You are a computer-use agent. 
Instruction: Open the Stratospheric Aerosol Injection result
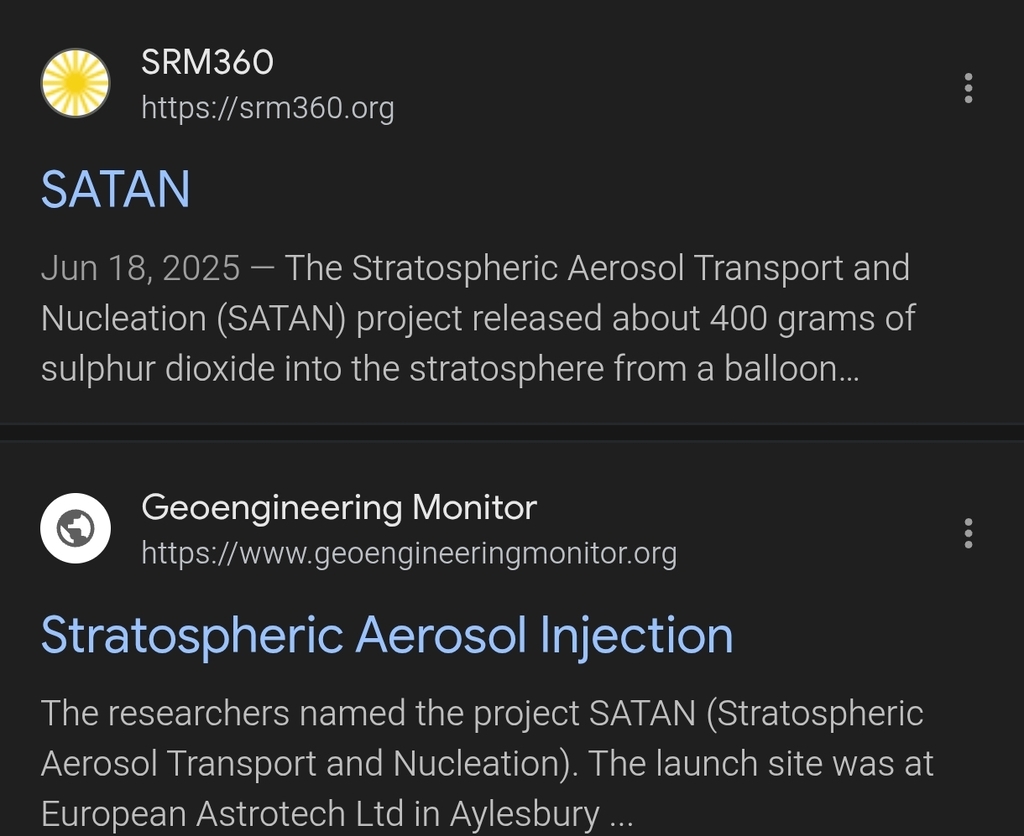386,635
